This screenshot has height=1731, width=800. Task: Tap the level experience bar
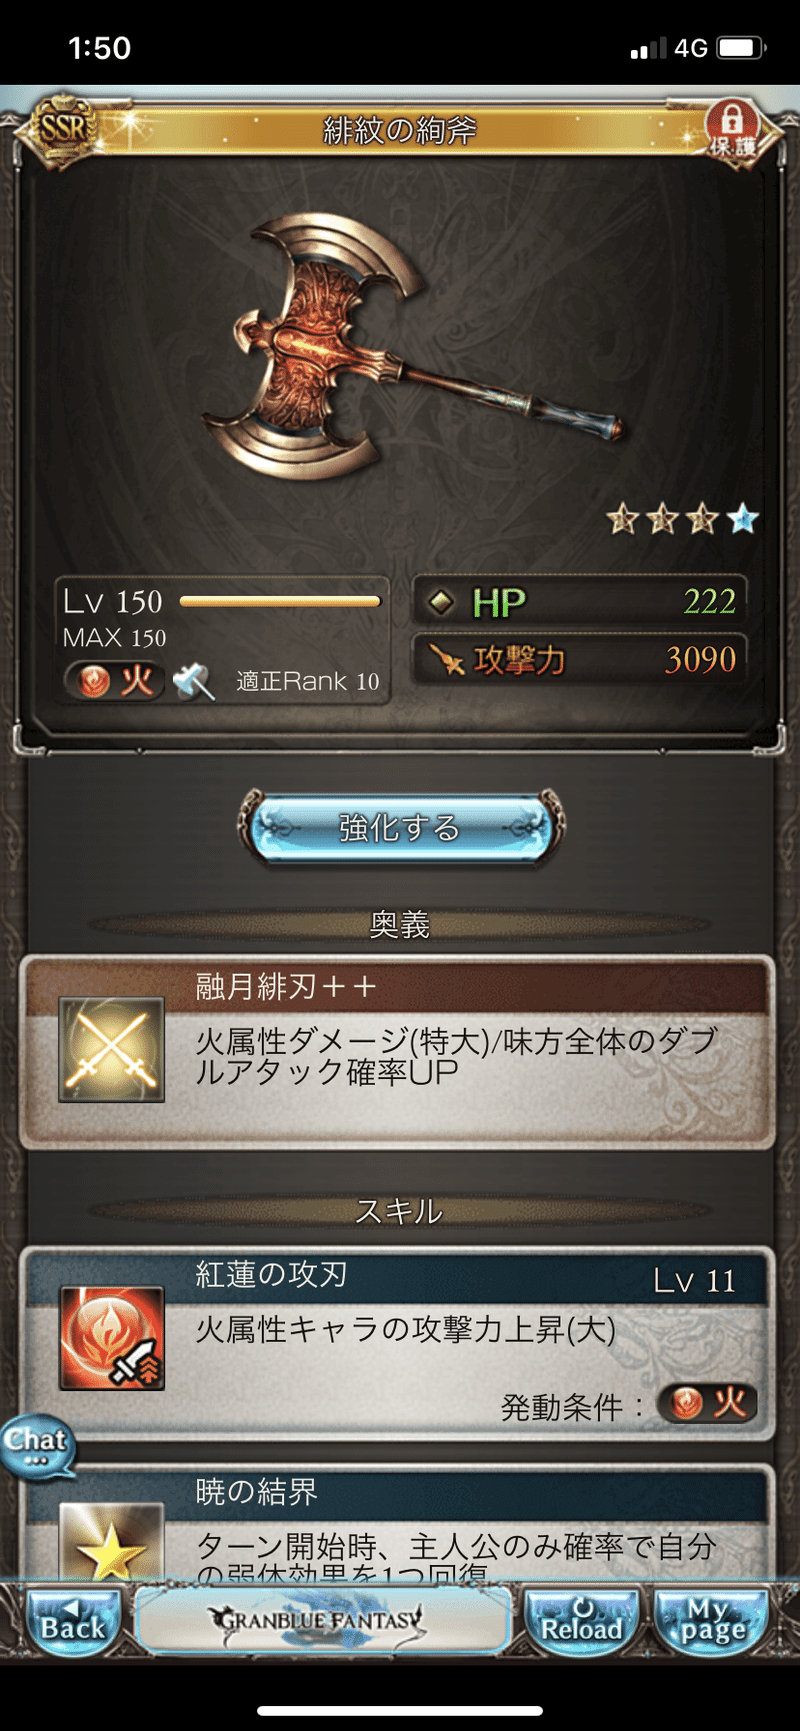tap(280, 601)
